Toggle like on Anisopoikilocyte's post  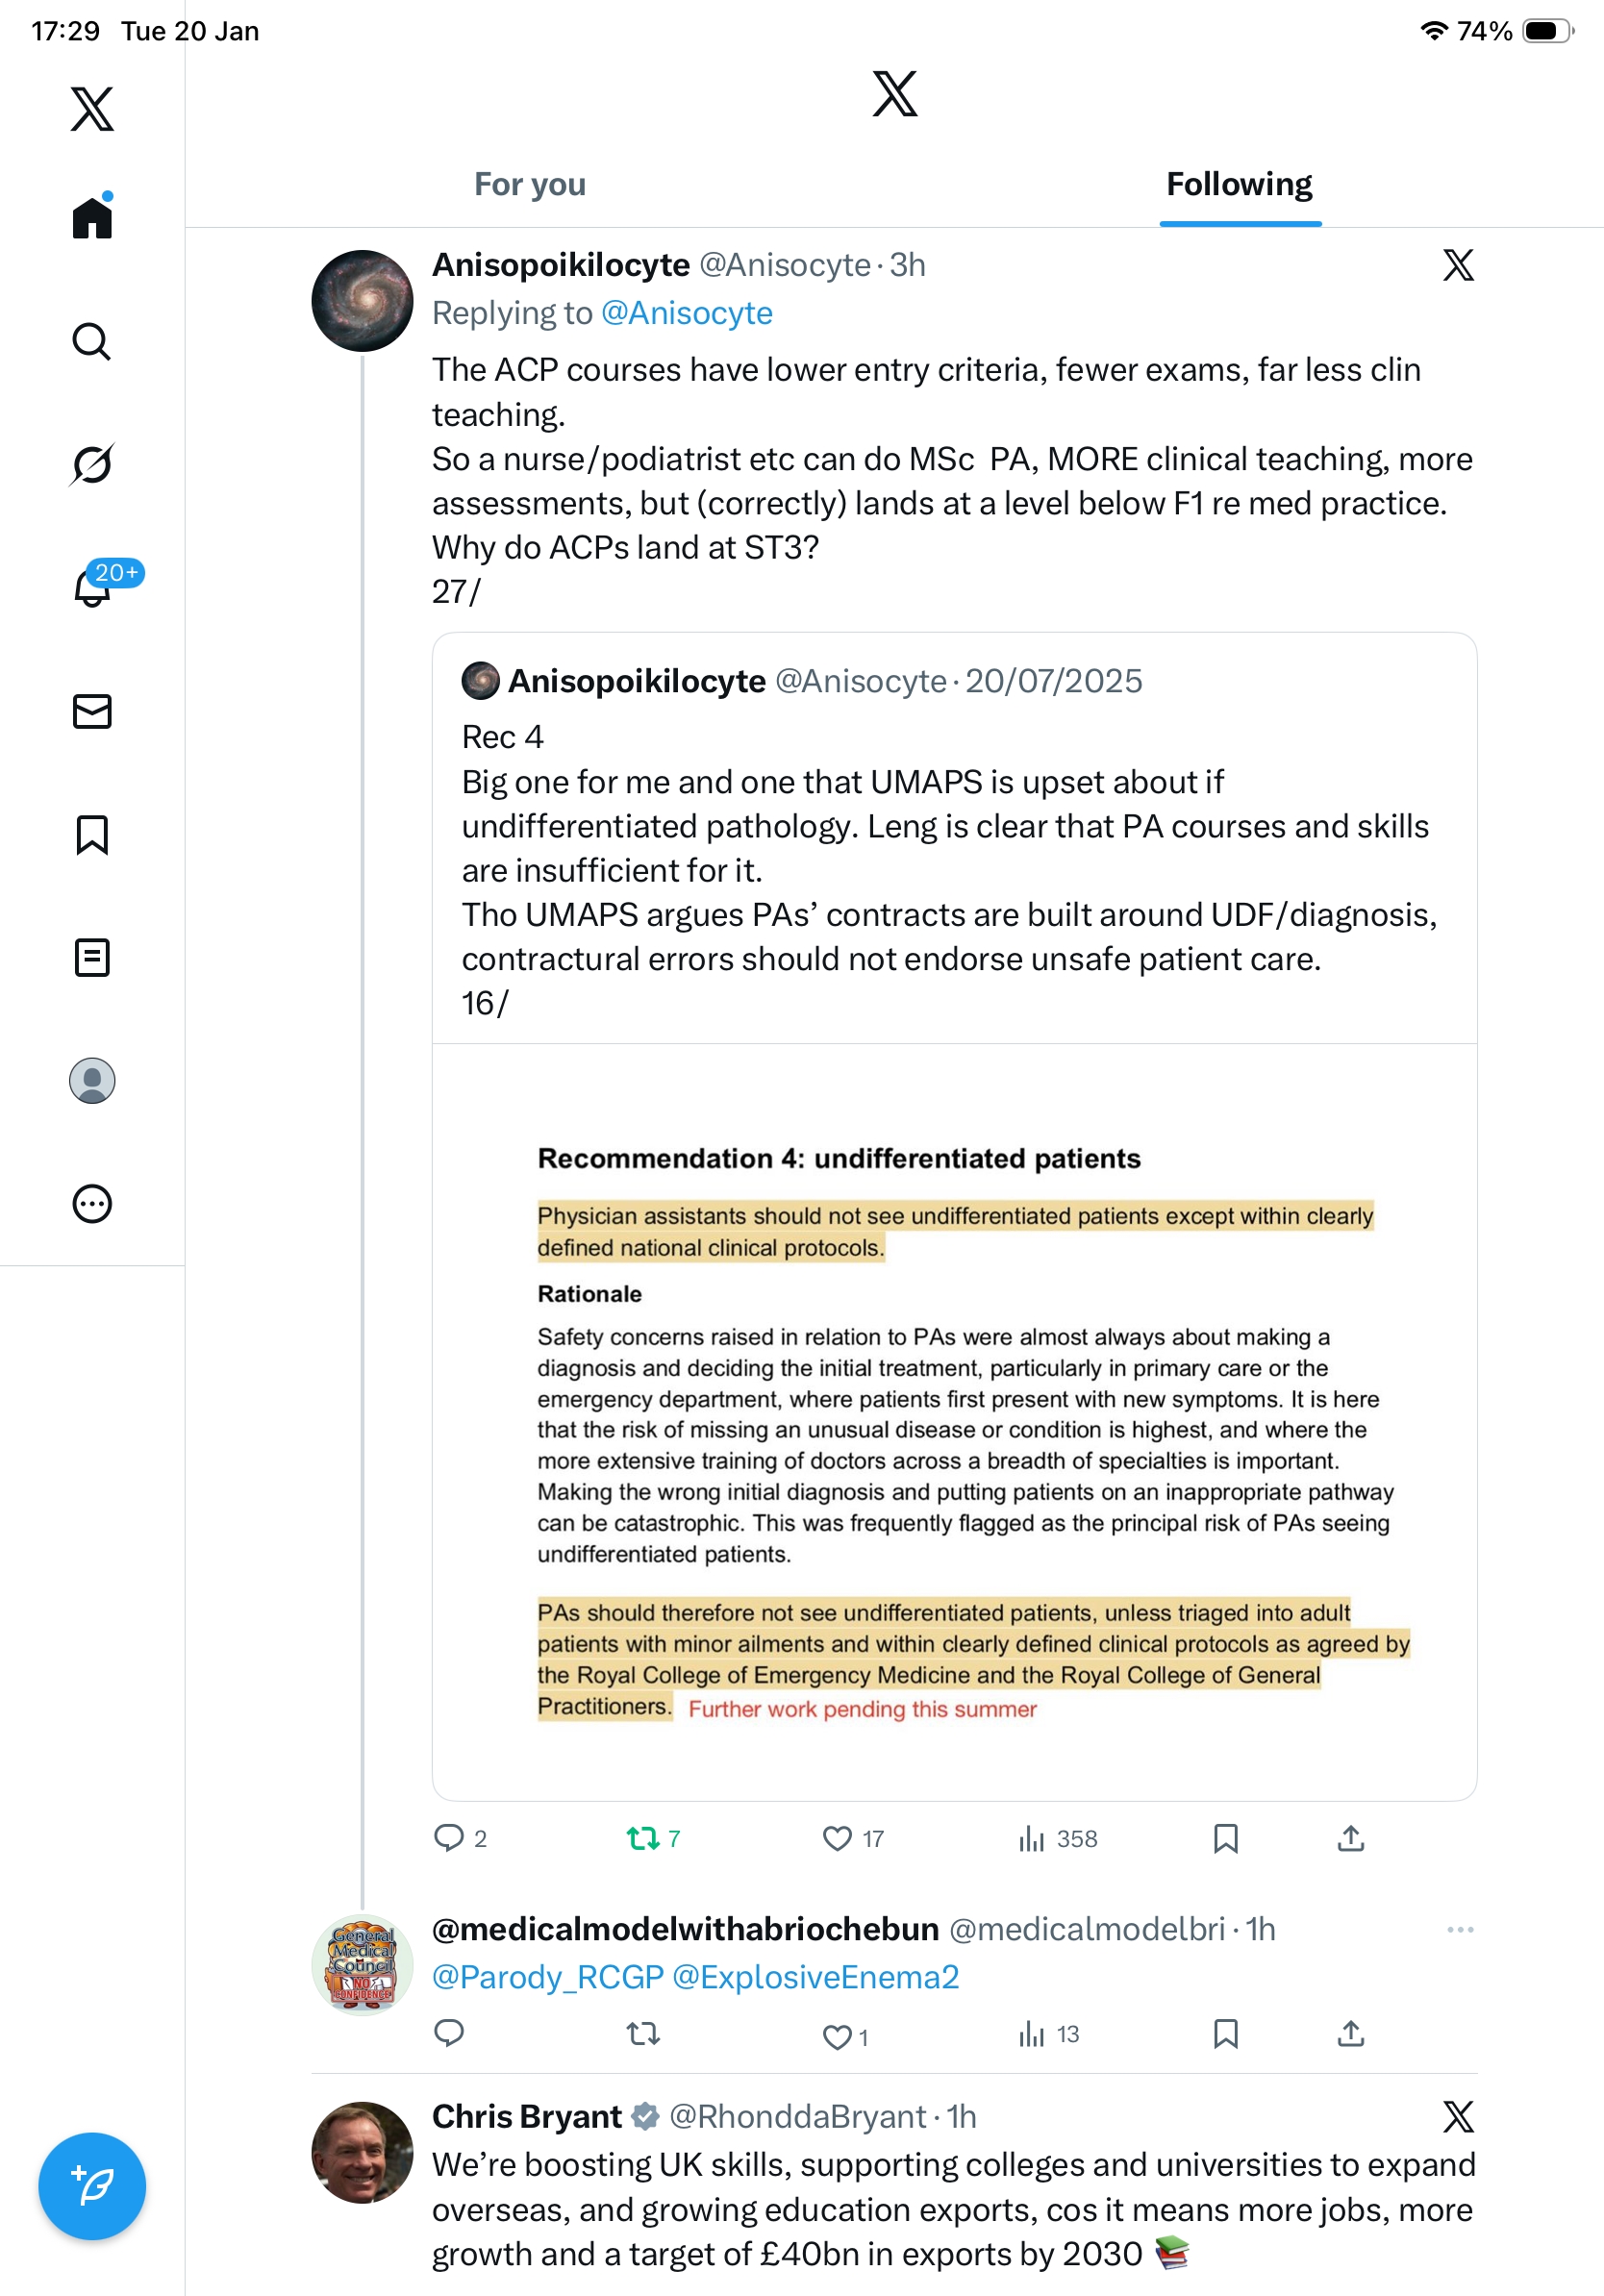click(837, 1838)
